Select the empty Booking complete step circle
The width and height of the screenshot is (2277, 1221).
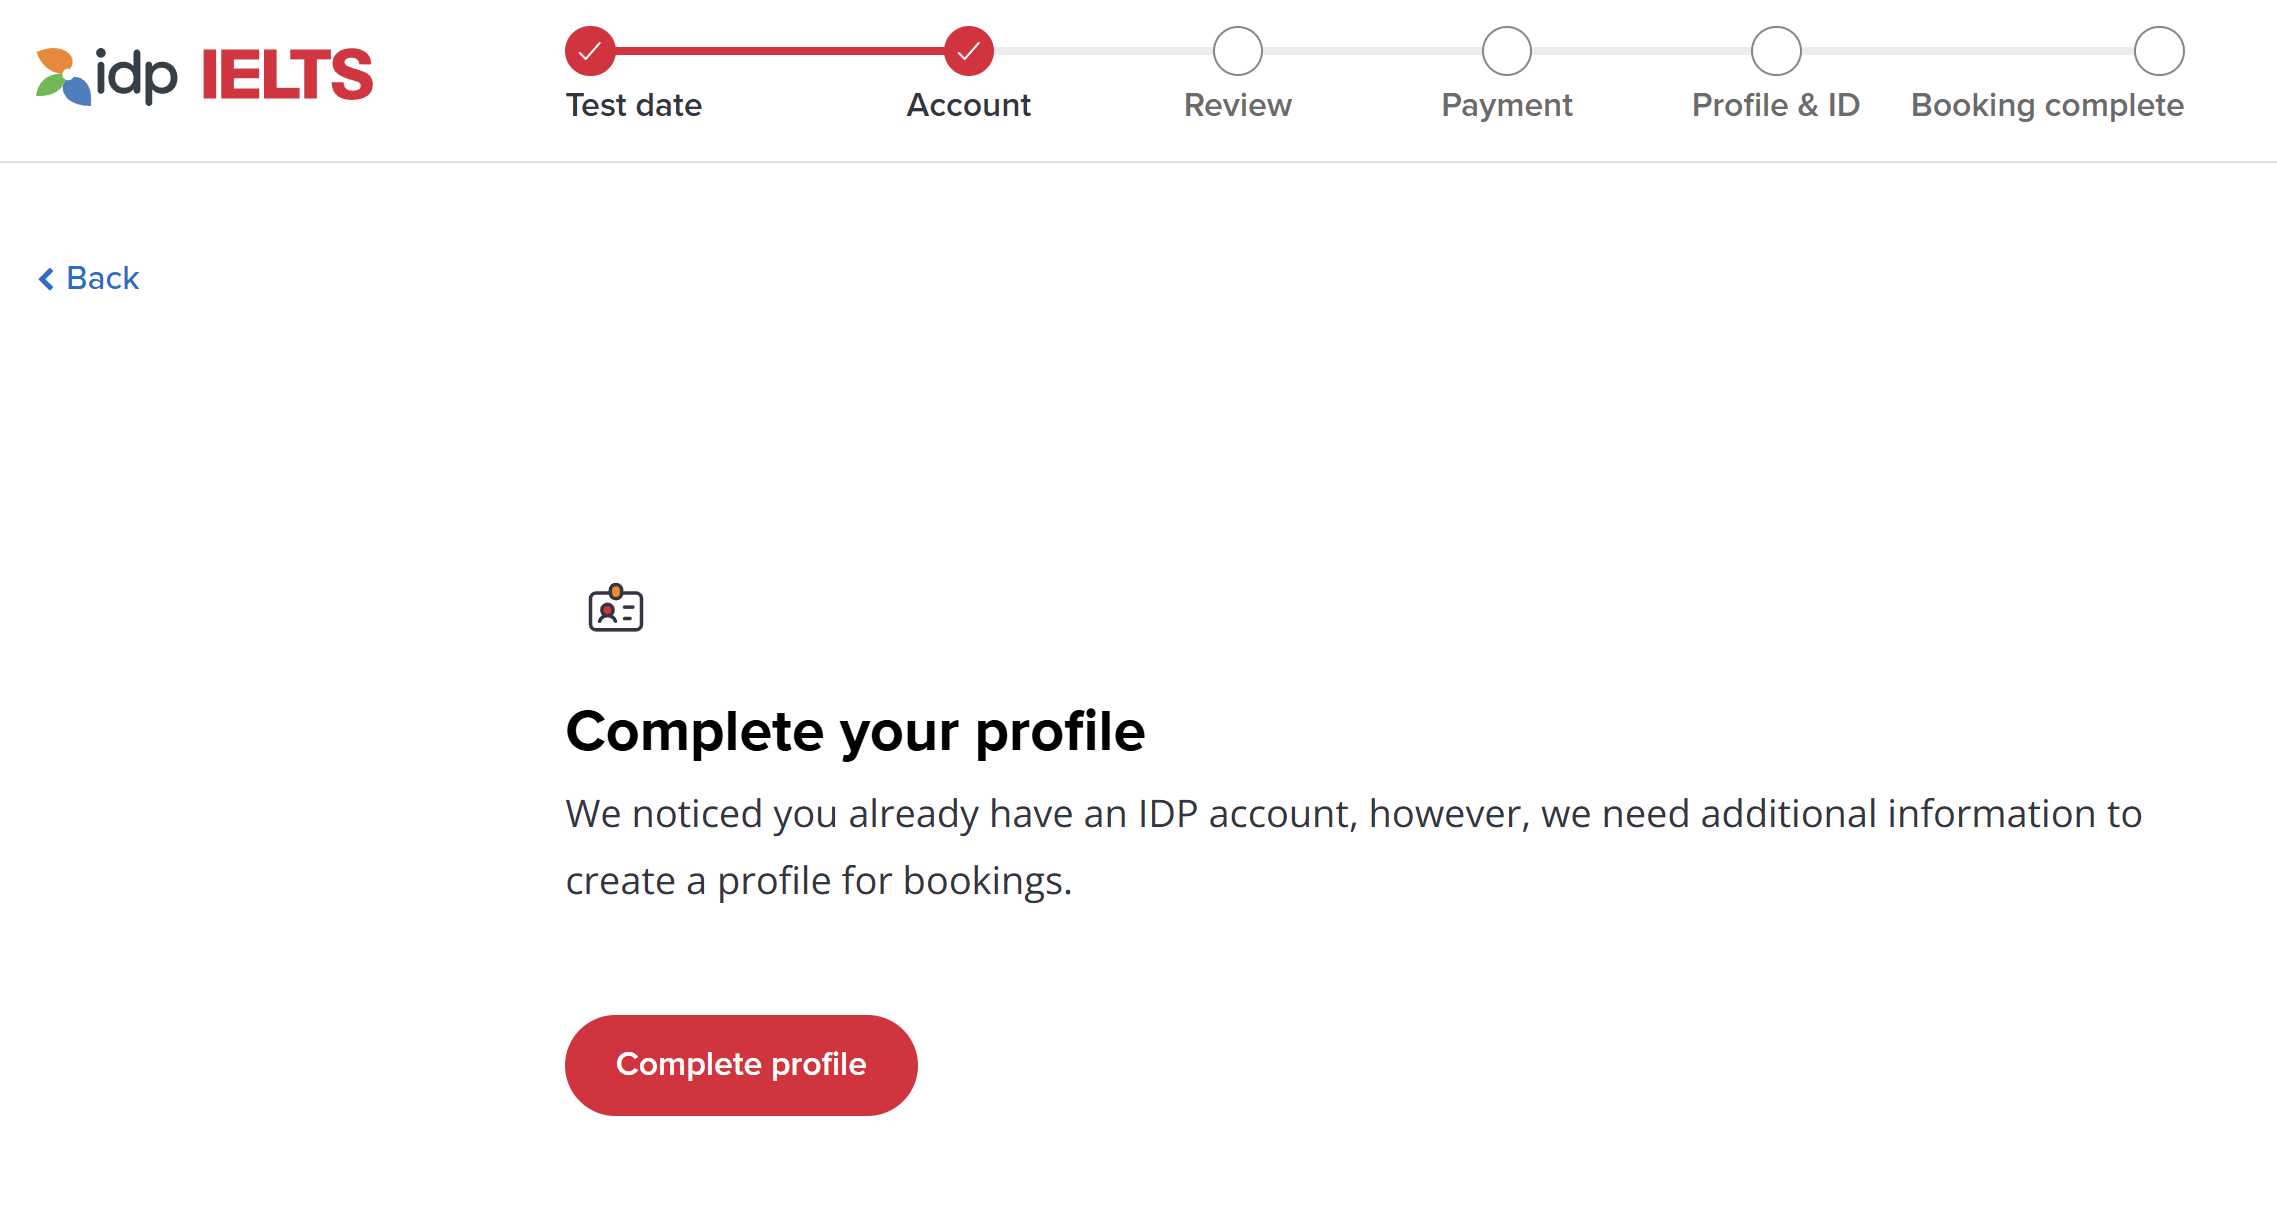(2158, 51)
